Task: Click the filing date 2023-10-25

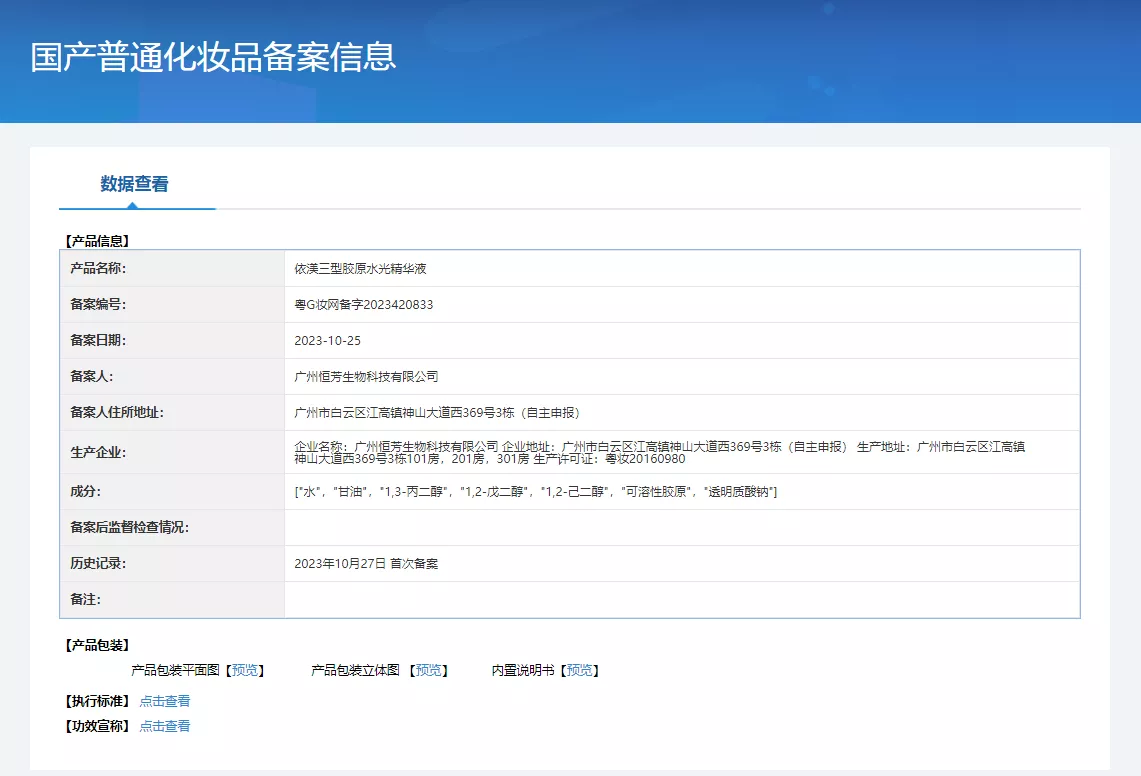Action: 327,341
